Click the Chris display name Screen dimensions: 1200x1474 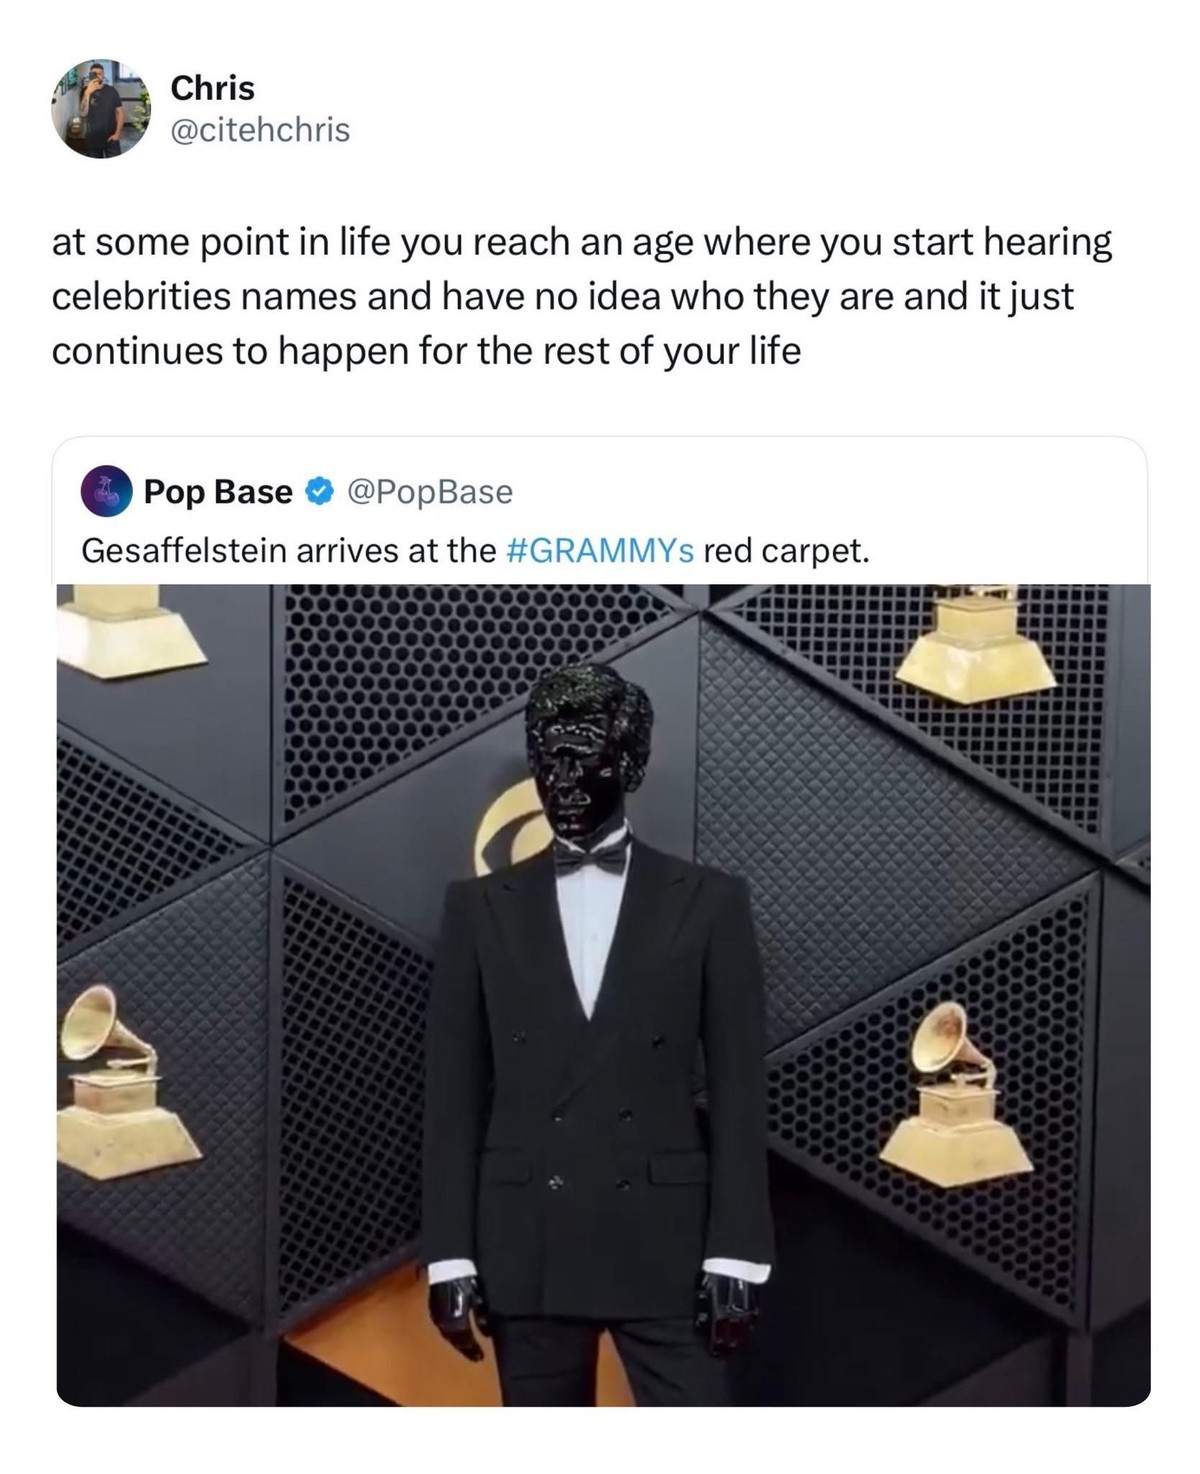212,88
